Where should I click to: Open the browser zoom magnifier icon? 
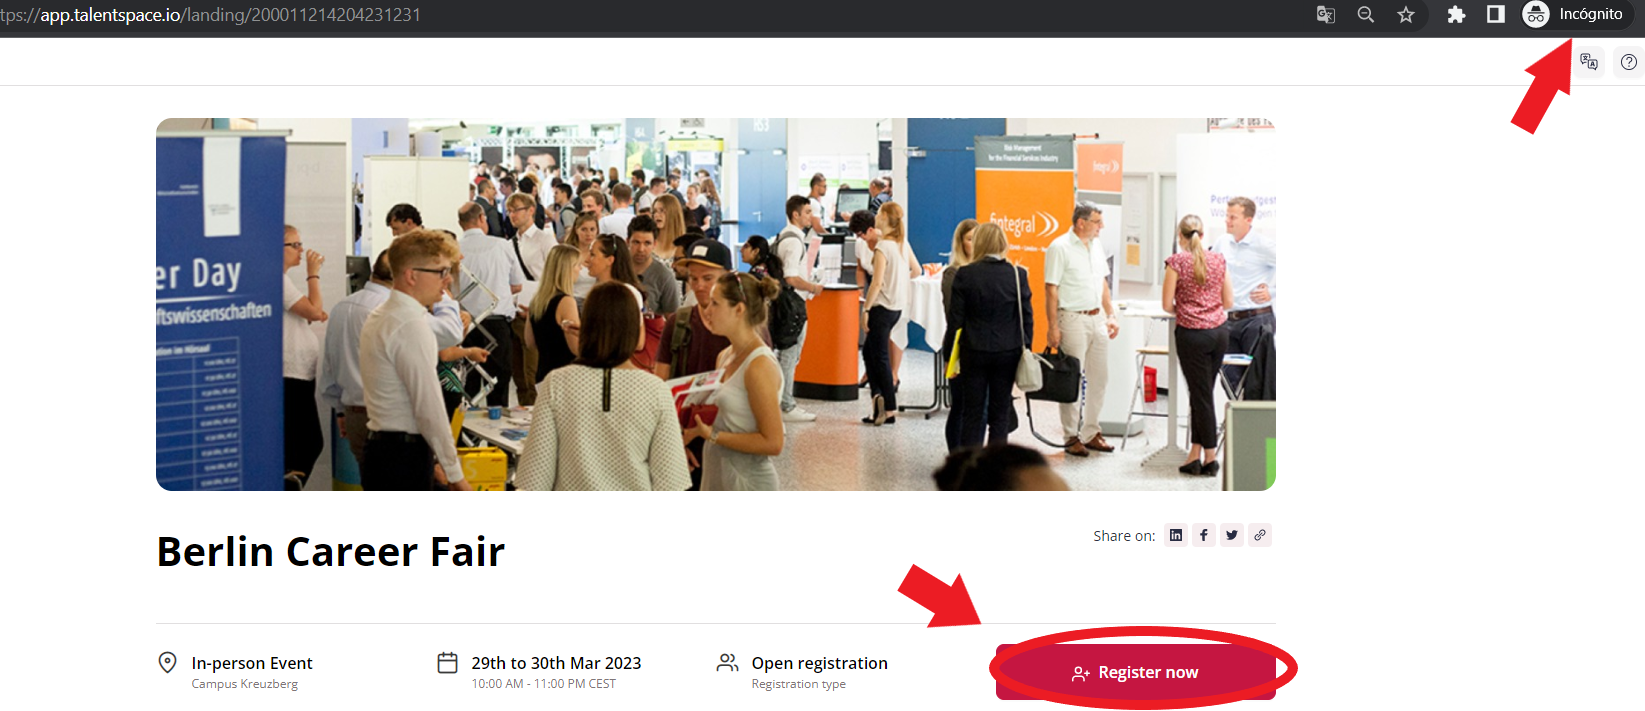1366,14
